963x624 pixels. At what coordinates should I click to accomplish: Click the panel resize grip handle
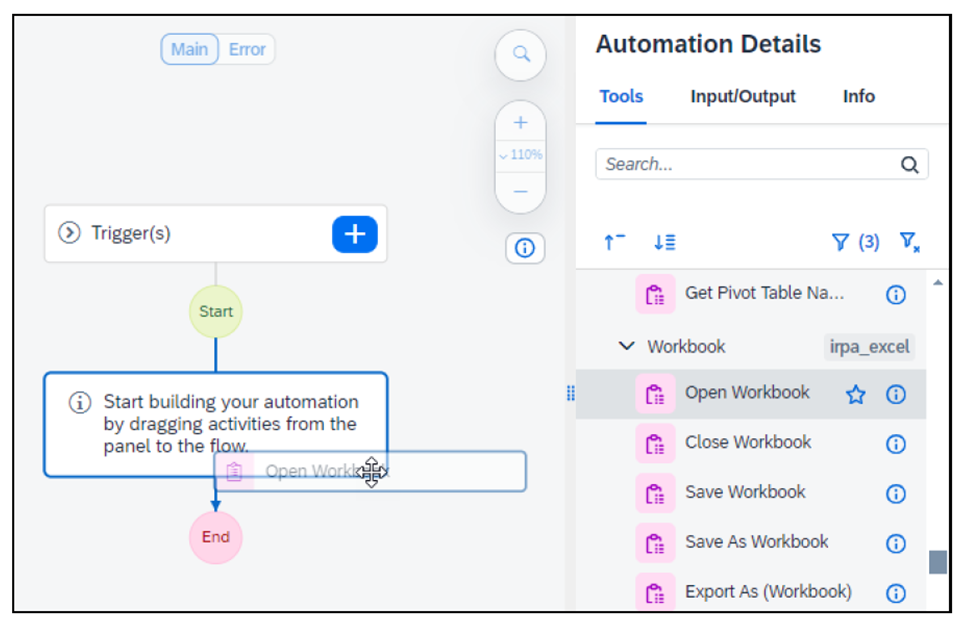[571, 393]
